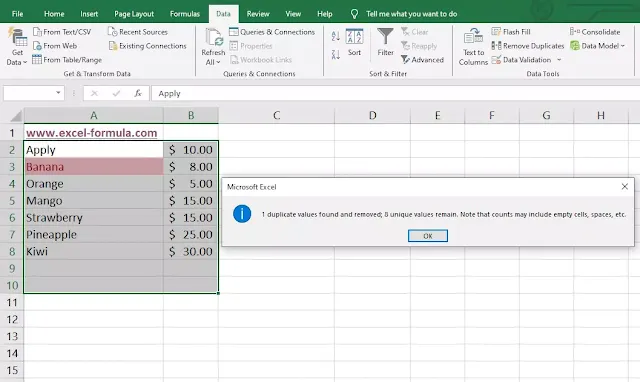
Task: Open the Sort dialog
Action: point(354,42)
